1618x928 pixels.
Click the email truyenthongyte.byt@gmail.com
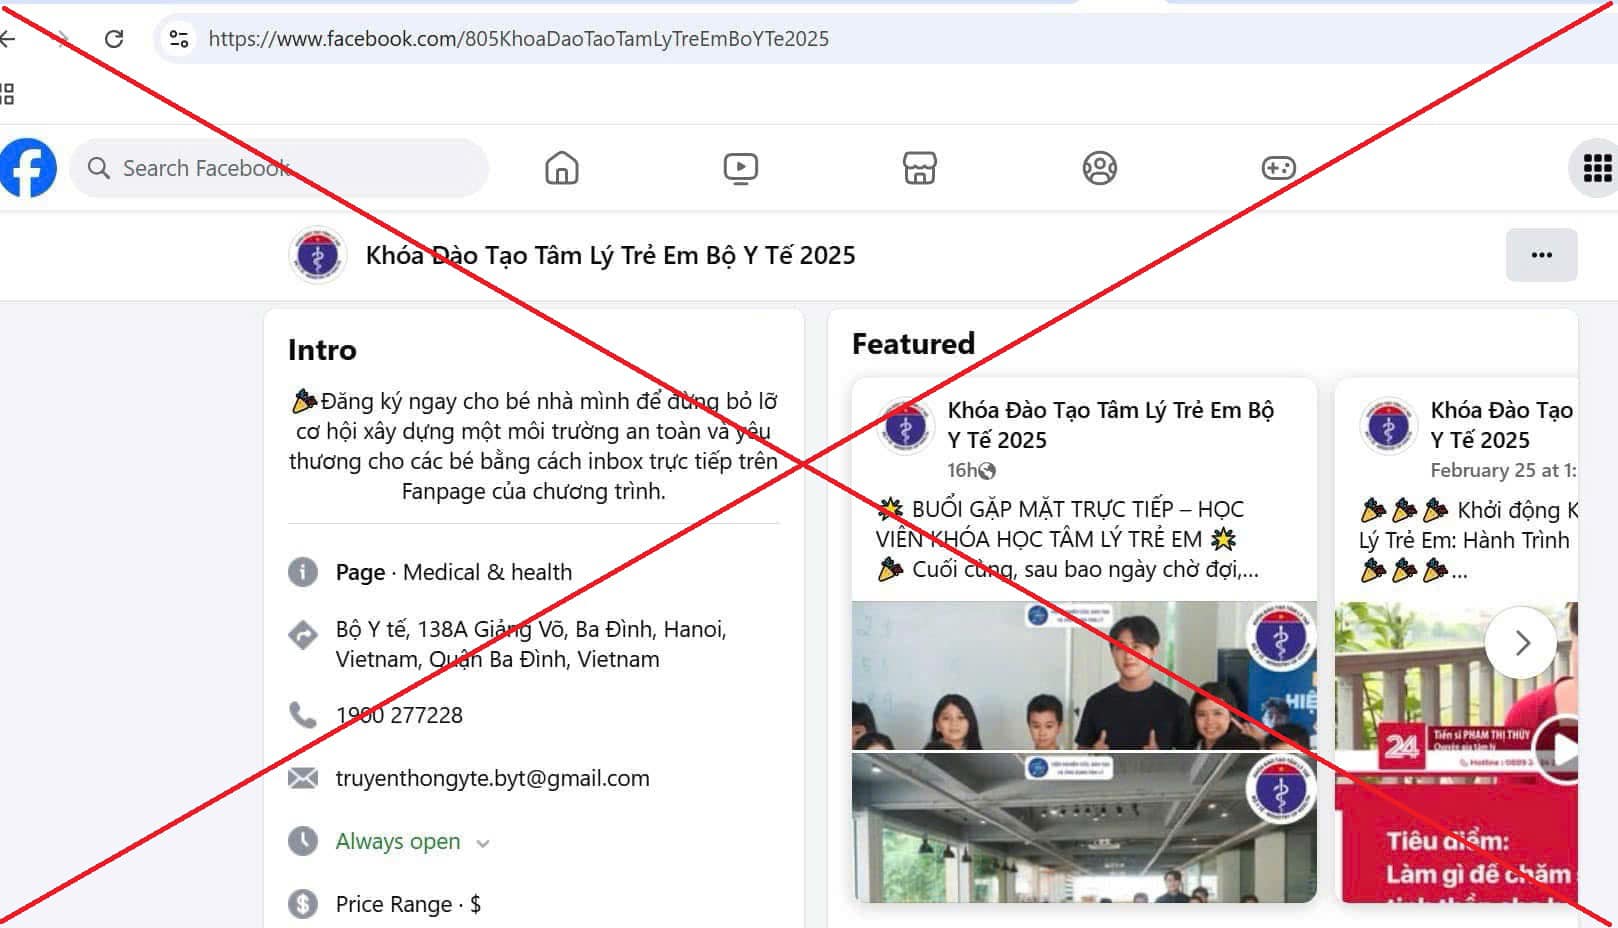point(491,778)
